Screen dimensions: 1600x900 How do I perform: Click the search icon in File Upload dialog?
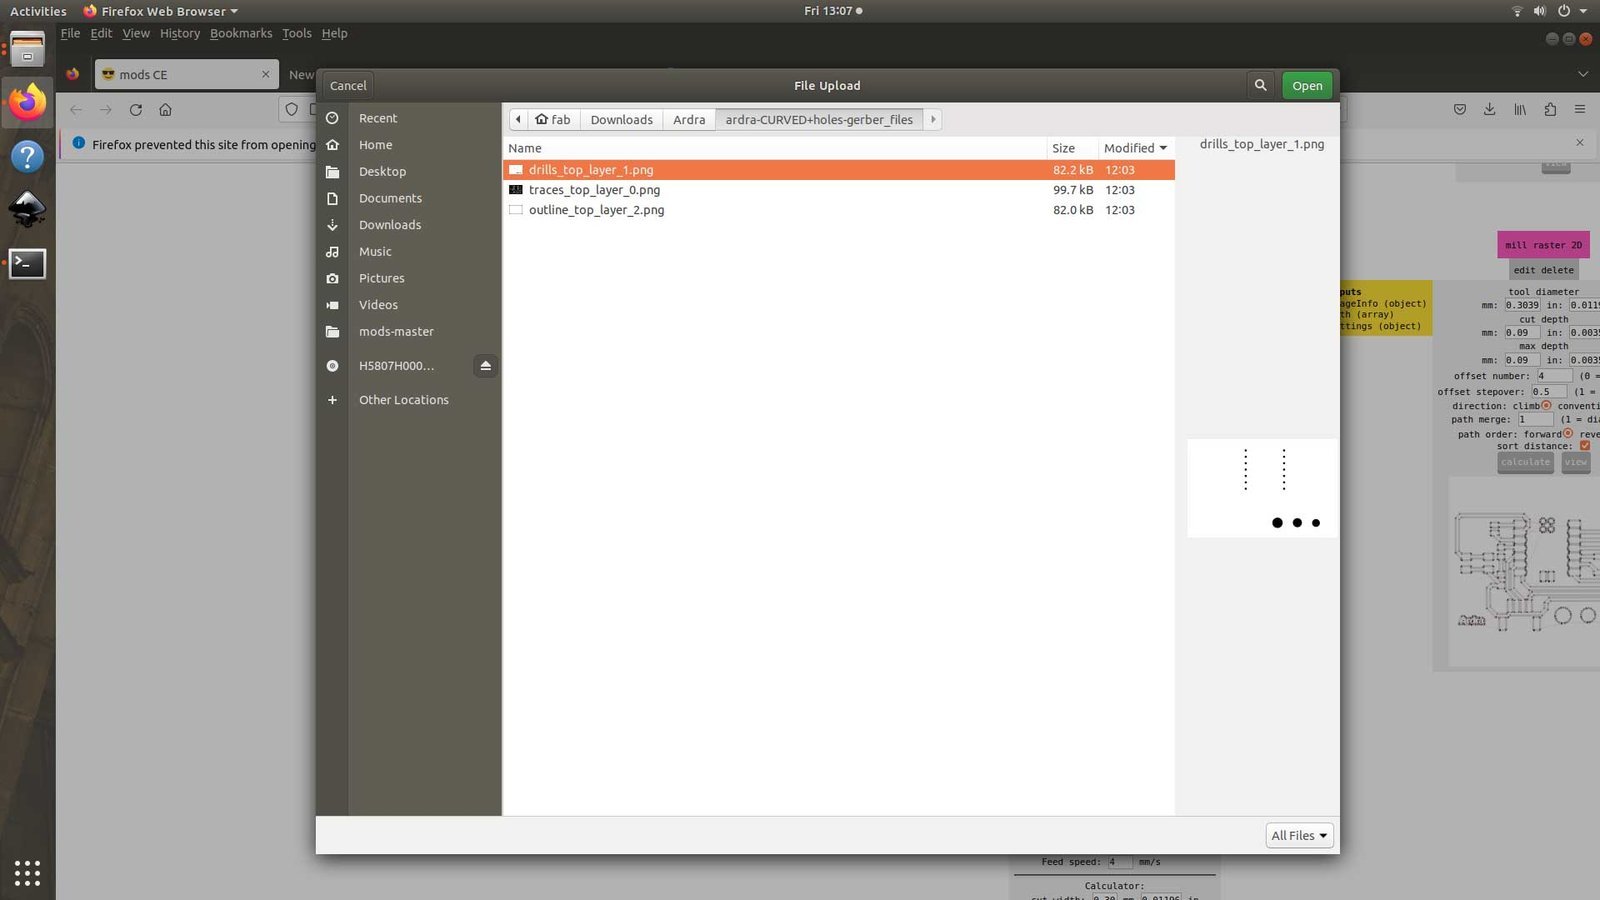pyautogui.click(x=1260, y=85)
